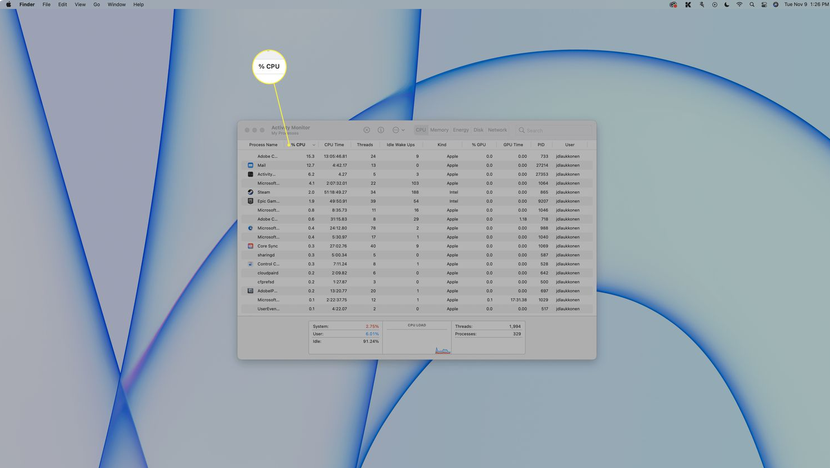Switch to the CPU tab
Image resolution: width=830 pixels, height=468 pixels.
click(421, 130)
